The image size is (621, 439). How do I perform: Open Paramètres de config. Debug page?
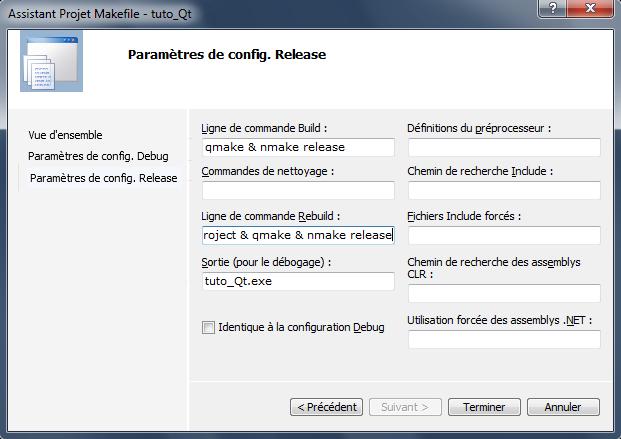point(98,156)
